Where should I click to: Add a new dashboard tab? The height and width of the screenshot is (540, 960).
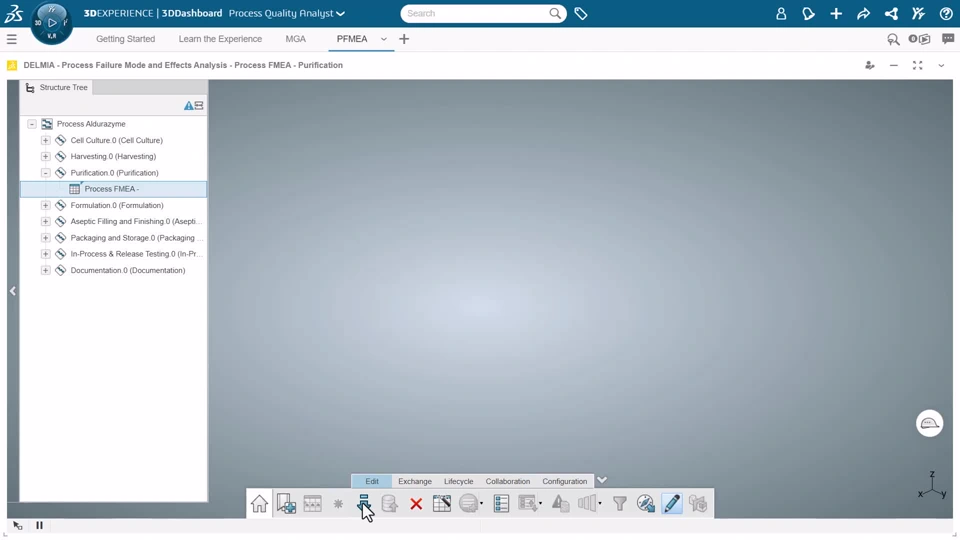point(404,39)
